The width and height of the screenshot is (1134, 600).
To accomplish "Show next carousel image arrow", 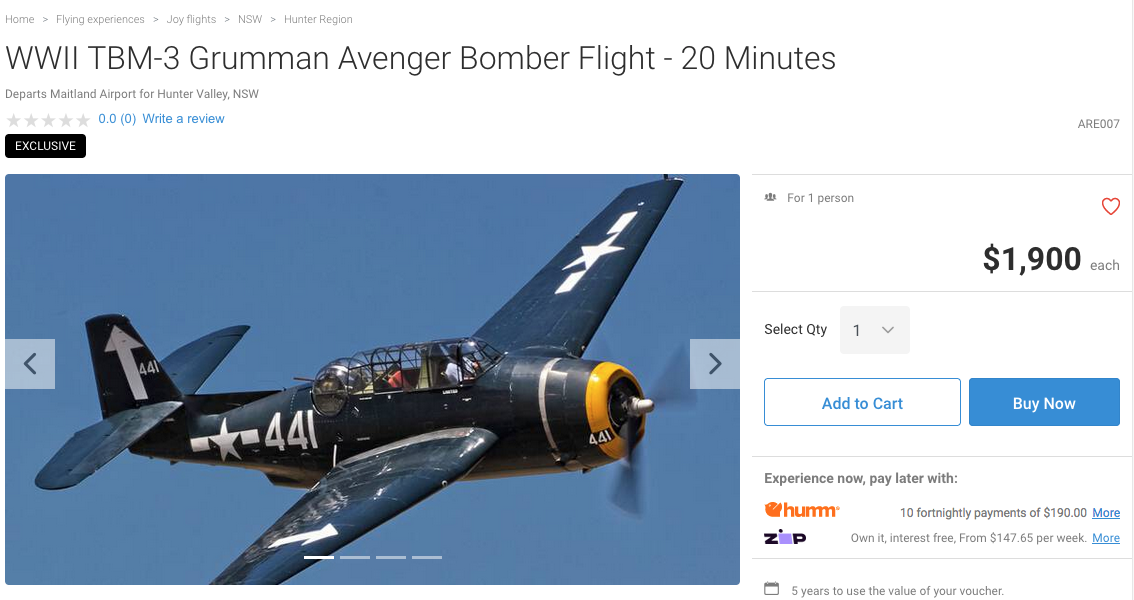I will (x=715, y=364).
